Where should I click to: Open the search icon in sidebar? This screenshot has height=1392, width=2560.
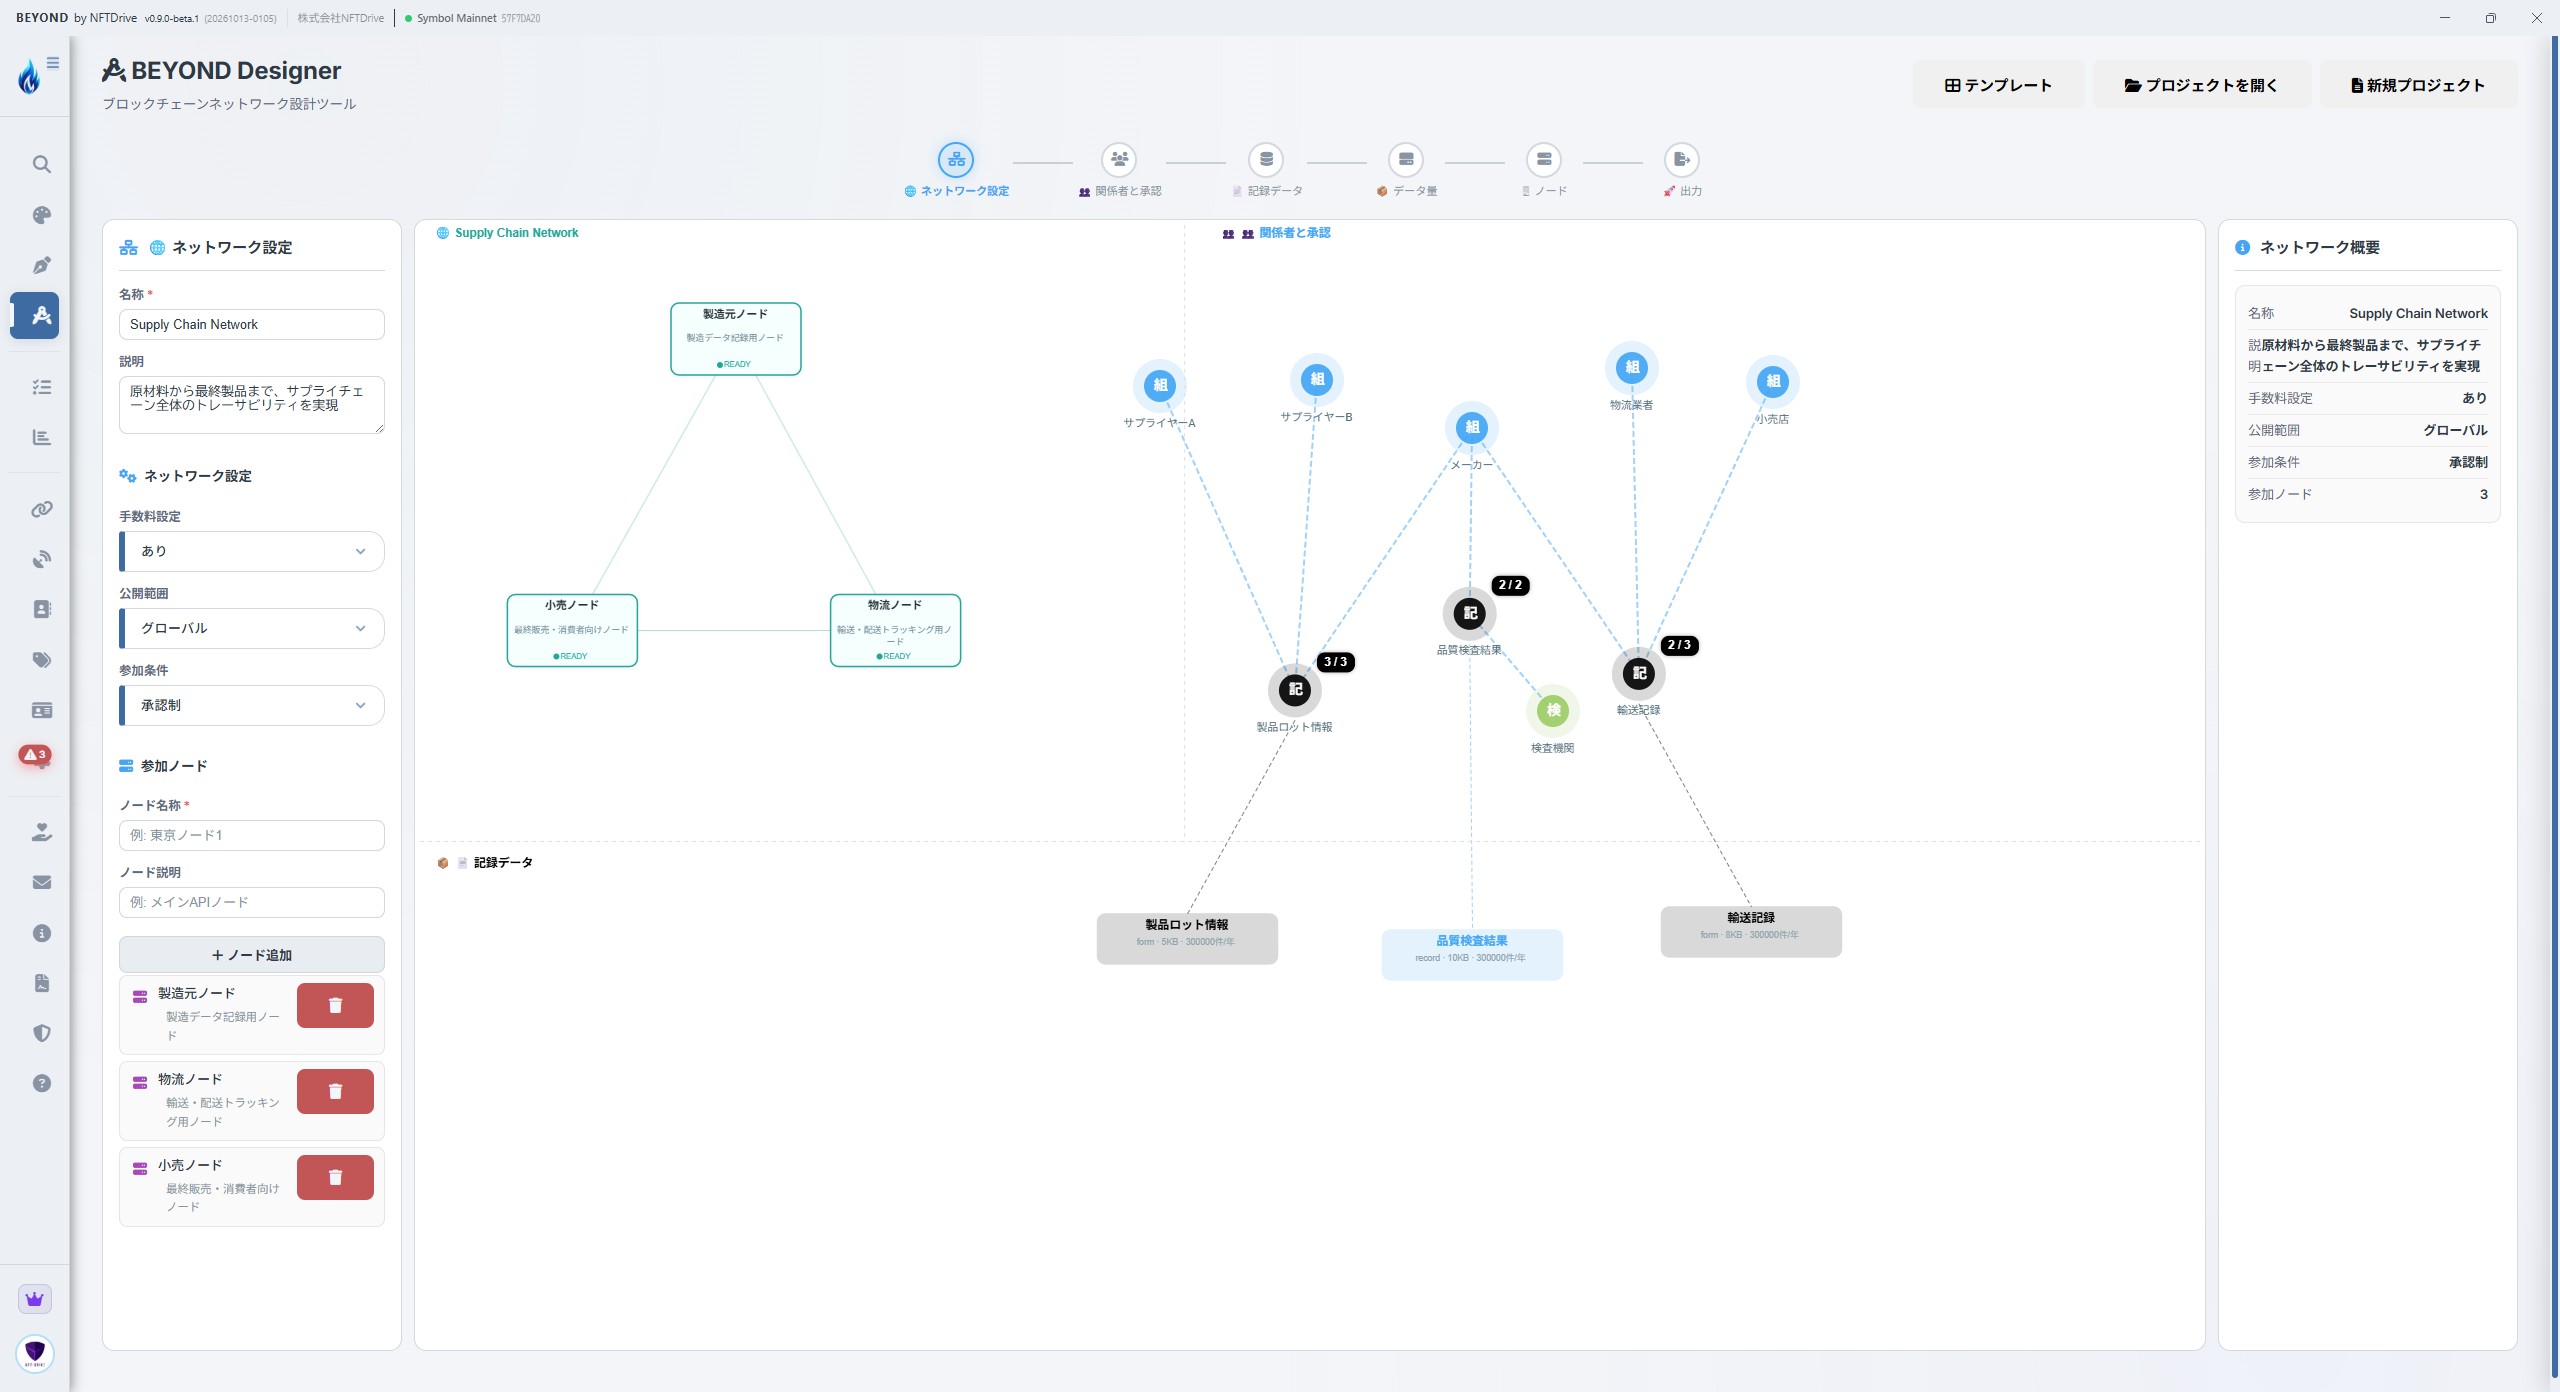[x=41, y=164]
